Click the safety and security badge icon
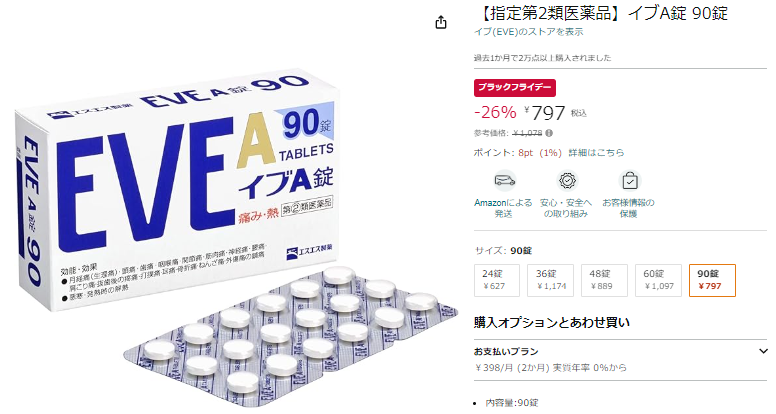 (567, 181)
